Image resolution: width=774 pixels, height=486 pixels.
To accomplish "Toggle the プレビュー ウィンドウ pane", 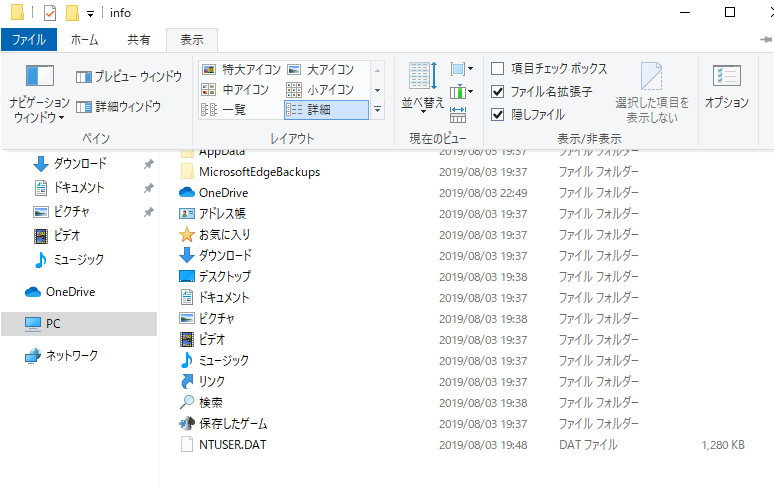I will (129, 77).
